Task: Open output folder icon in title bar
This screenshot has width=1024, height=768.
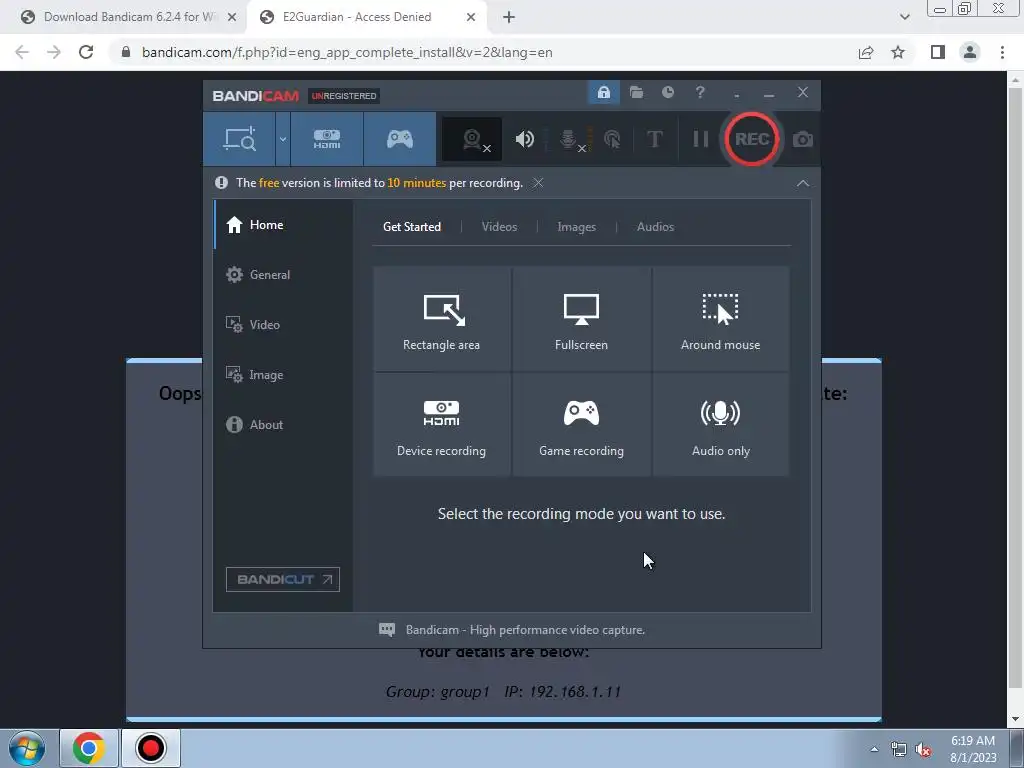Action: click(x=636, y=93)
